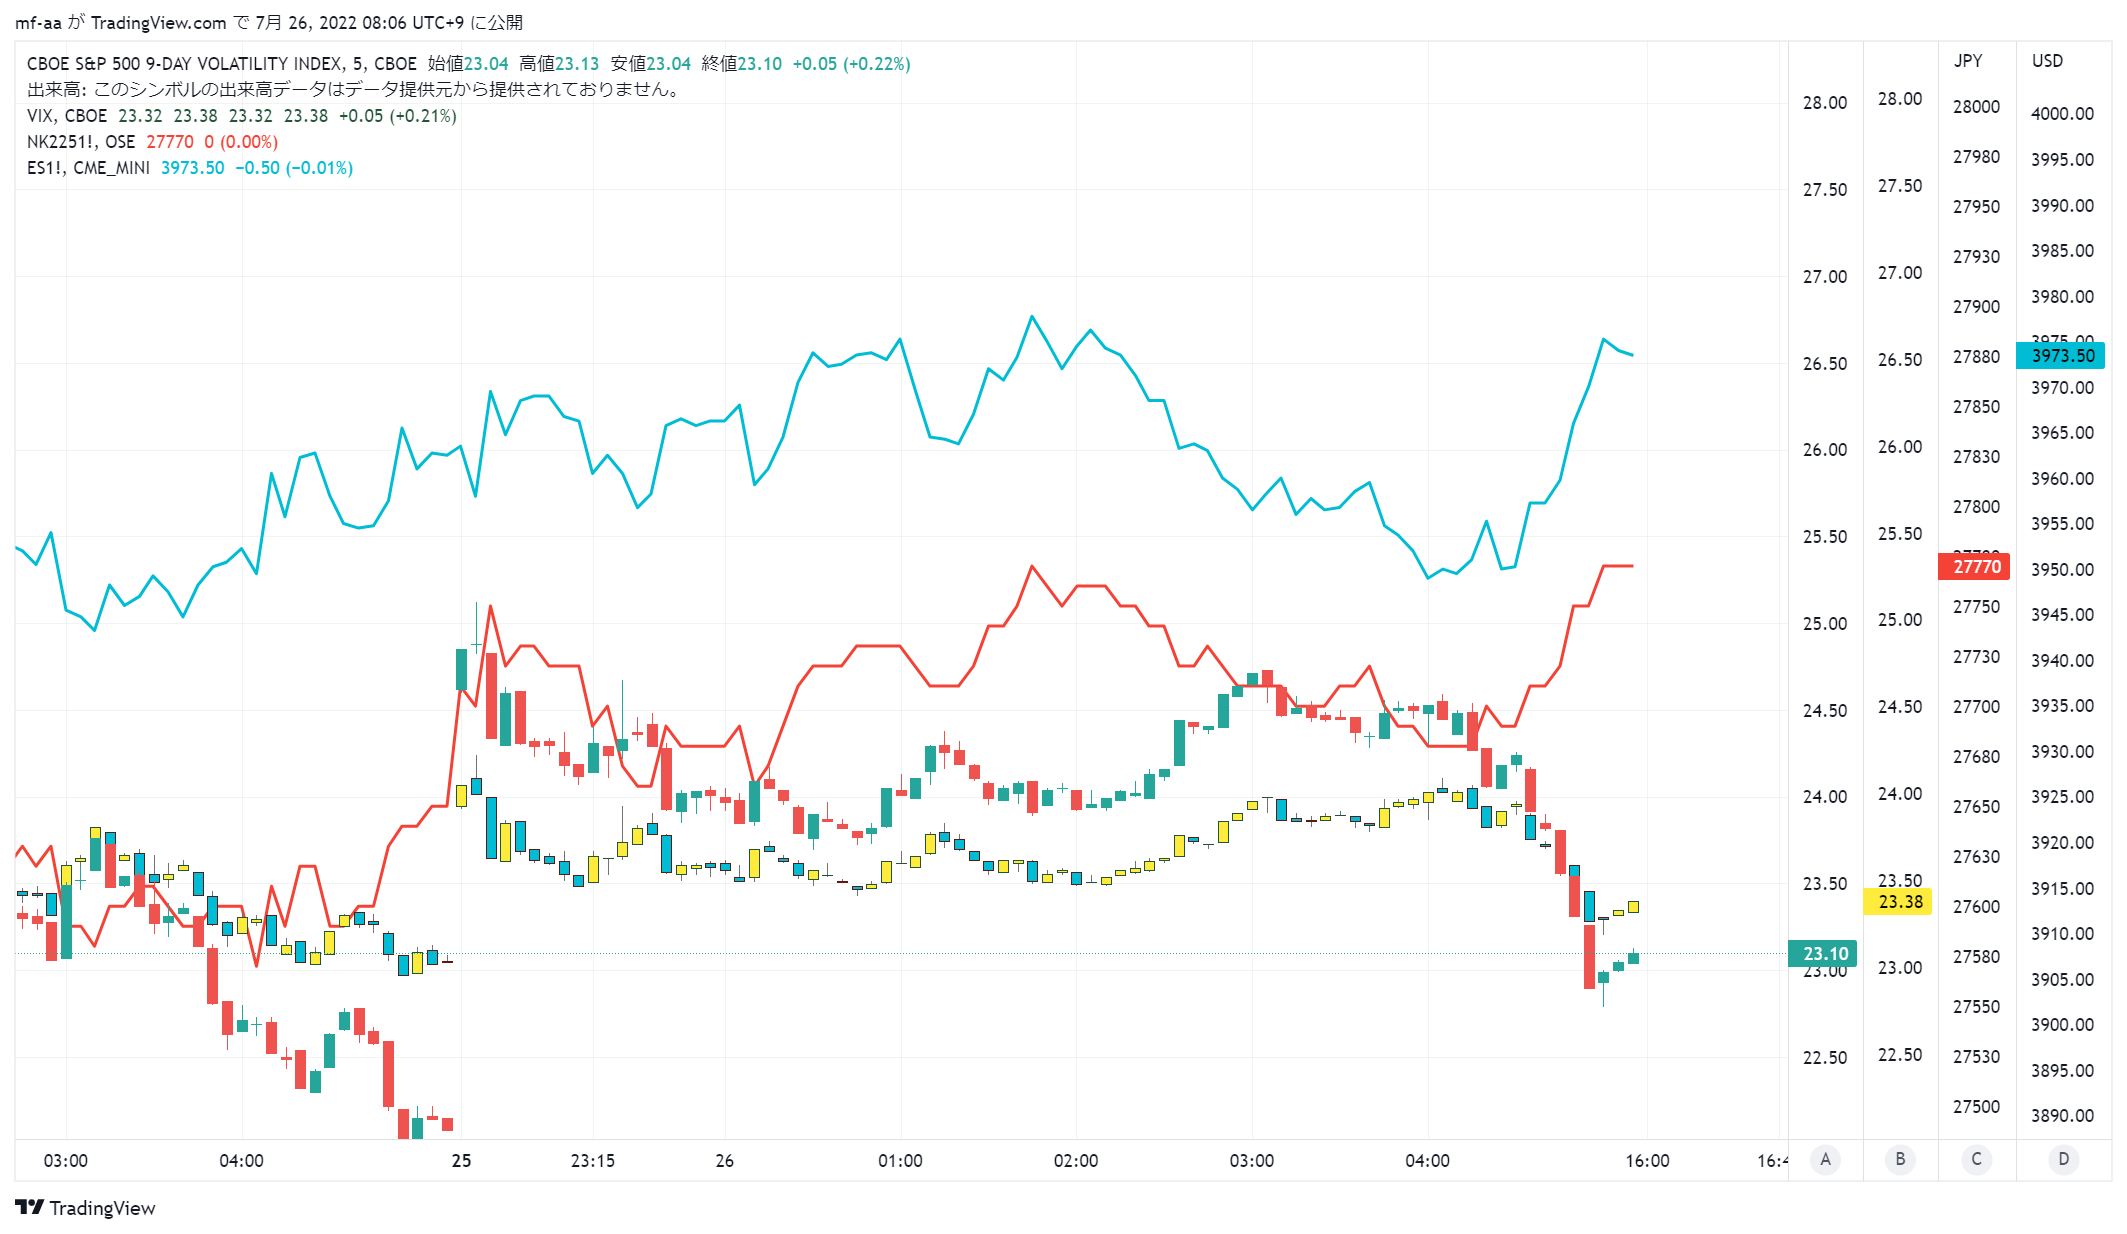Click the JPY currency label
Viewport: 2127px width, 1234px height.
[x=1968, y=61]
